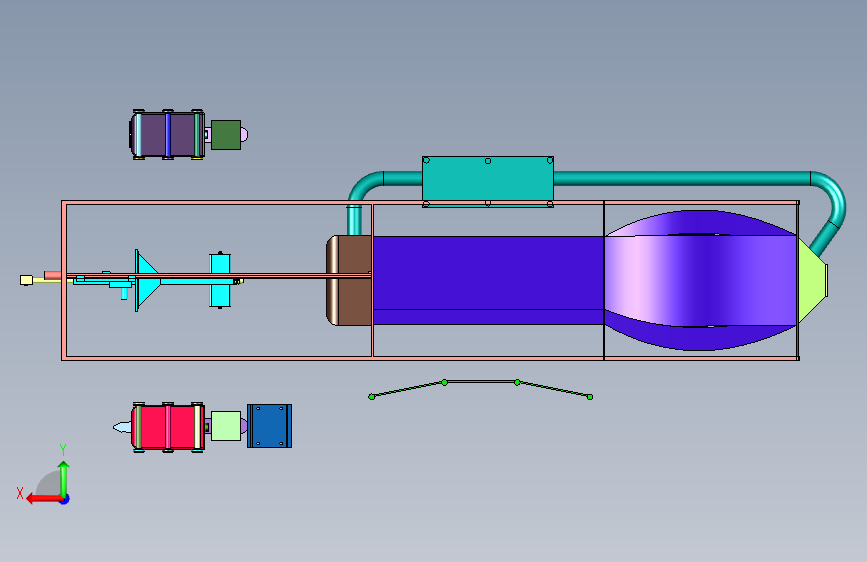
Task: Pick the bulged purple ellipsoid chamber
Action: (x=701, y=280)
